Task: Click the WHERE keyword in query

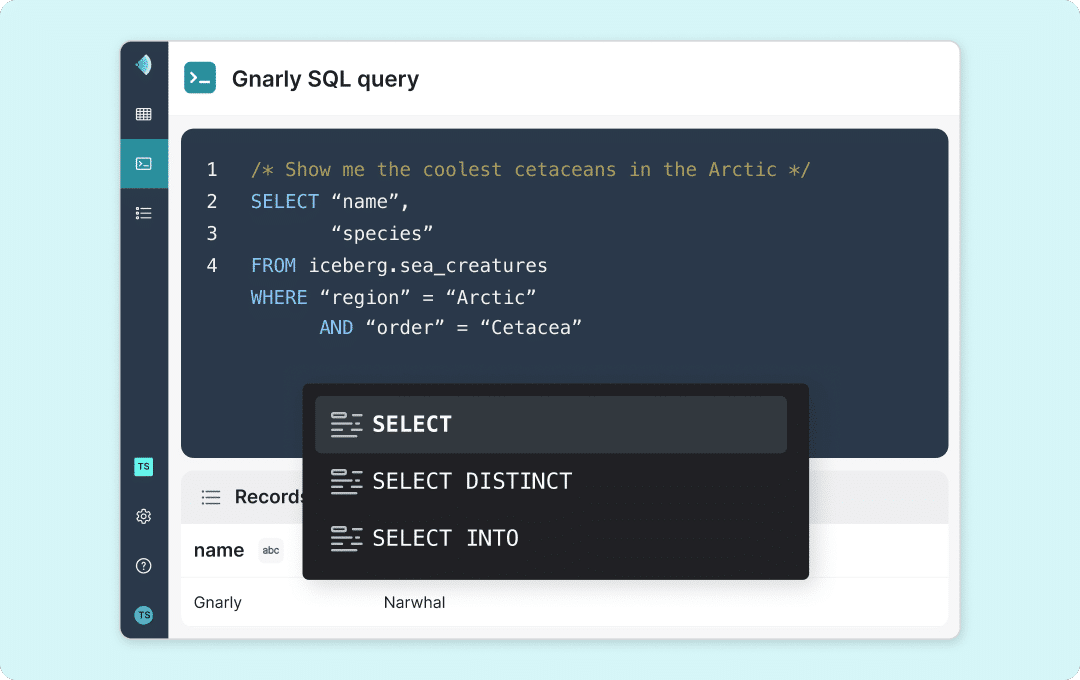Action: 279,297
